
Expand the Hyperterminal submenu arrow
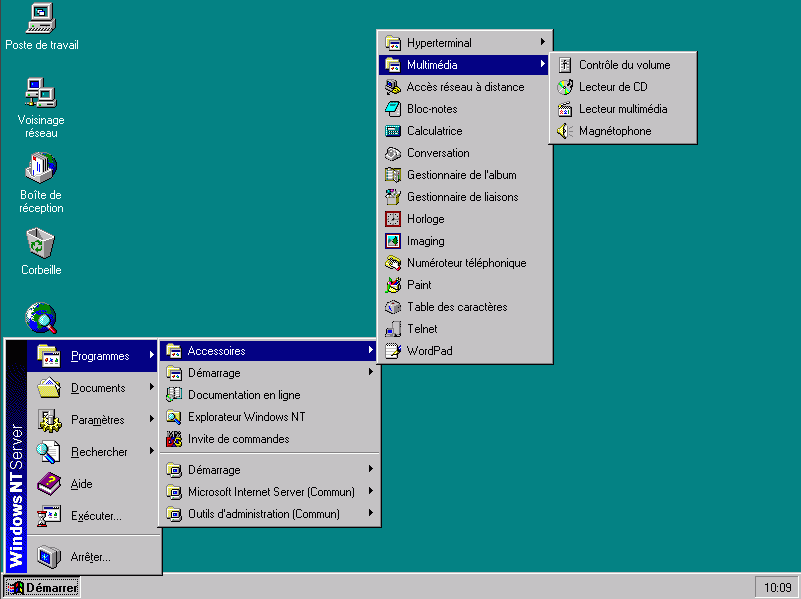pyautogui.click(x=543, y=43)
